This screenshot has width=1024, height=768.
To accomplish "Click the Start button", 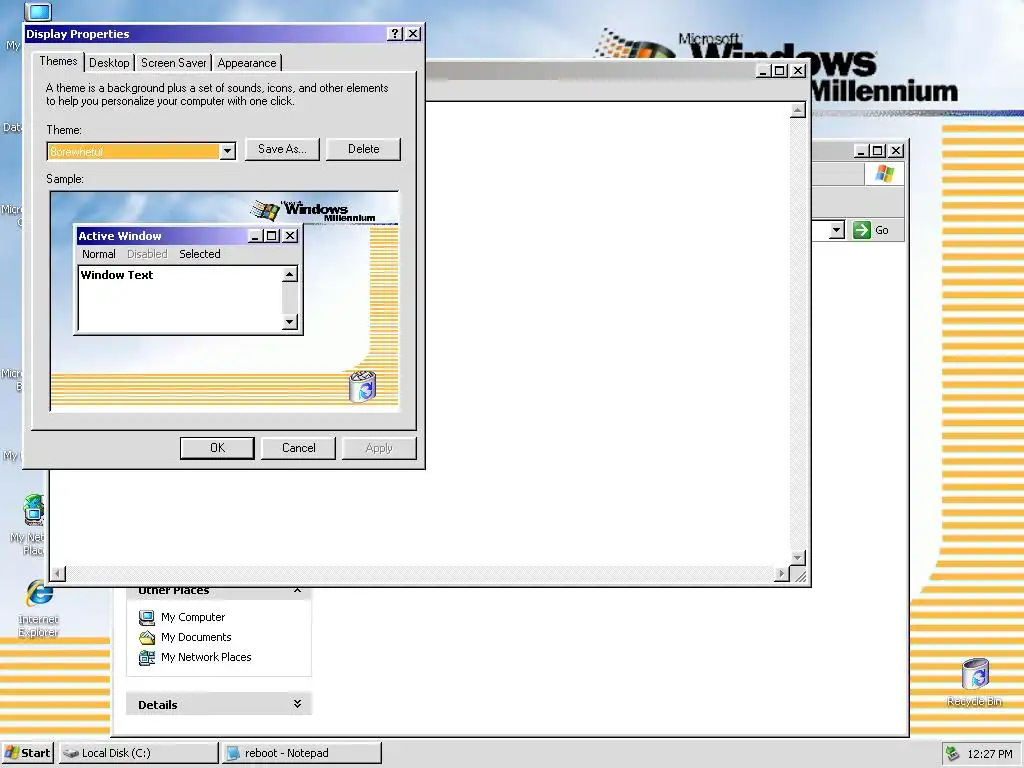I will tap(27, 753).
